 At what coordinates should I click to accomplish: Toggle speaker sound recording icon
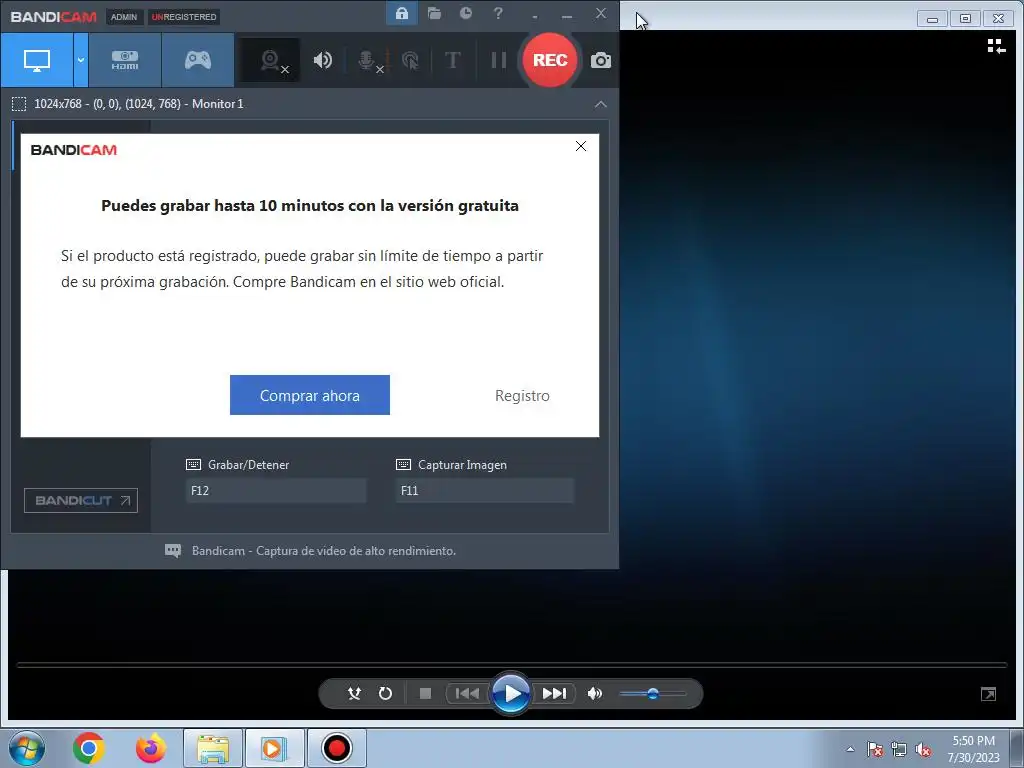(x=323, y=60)
